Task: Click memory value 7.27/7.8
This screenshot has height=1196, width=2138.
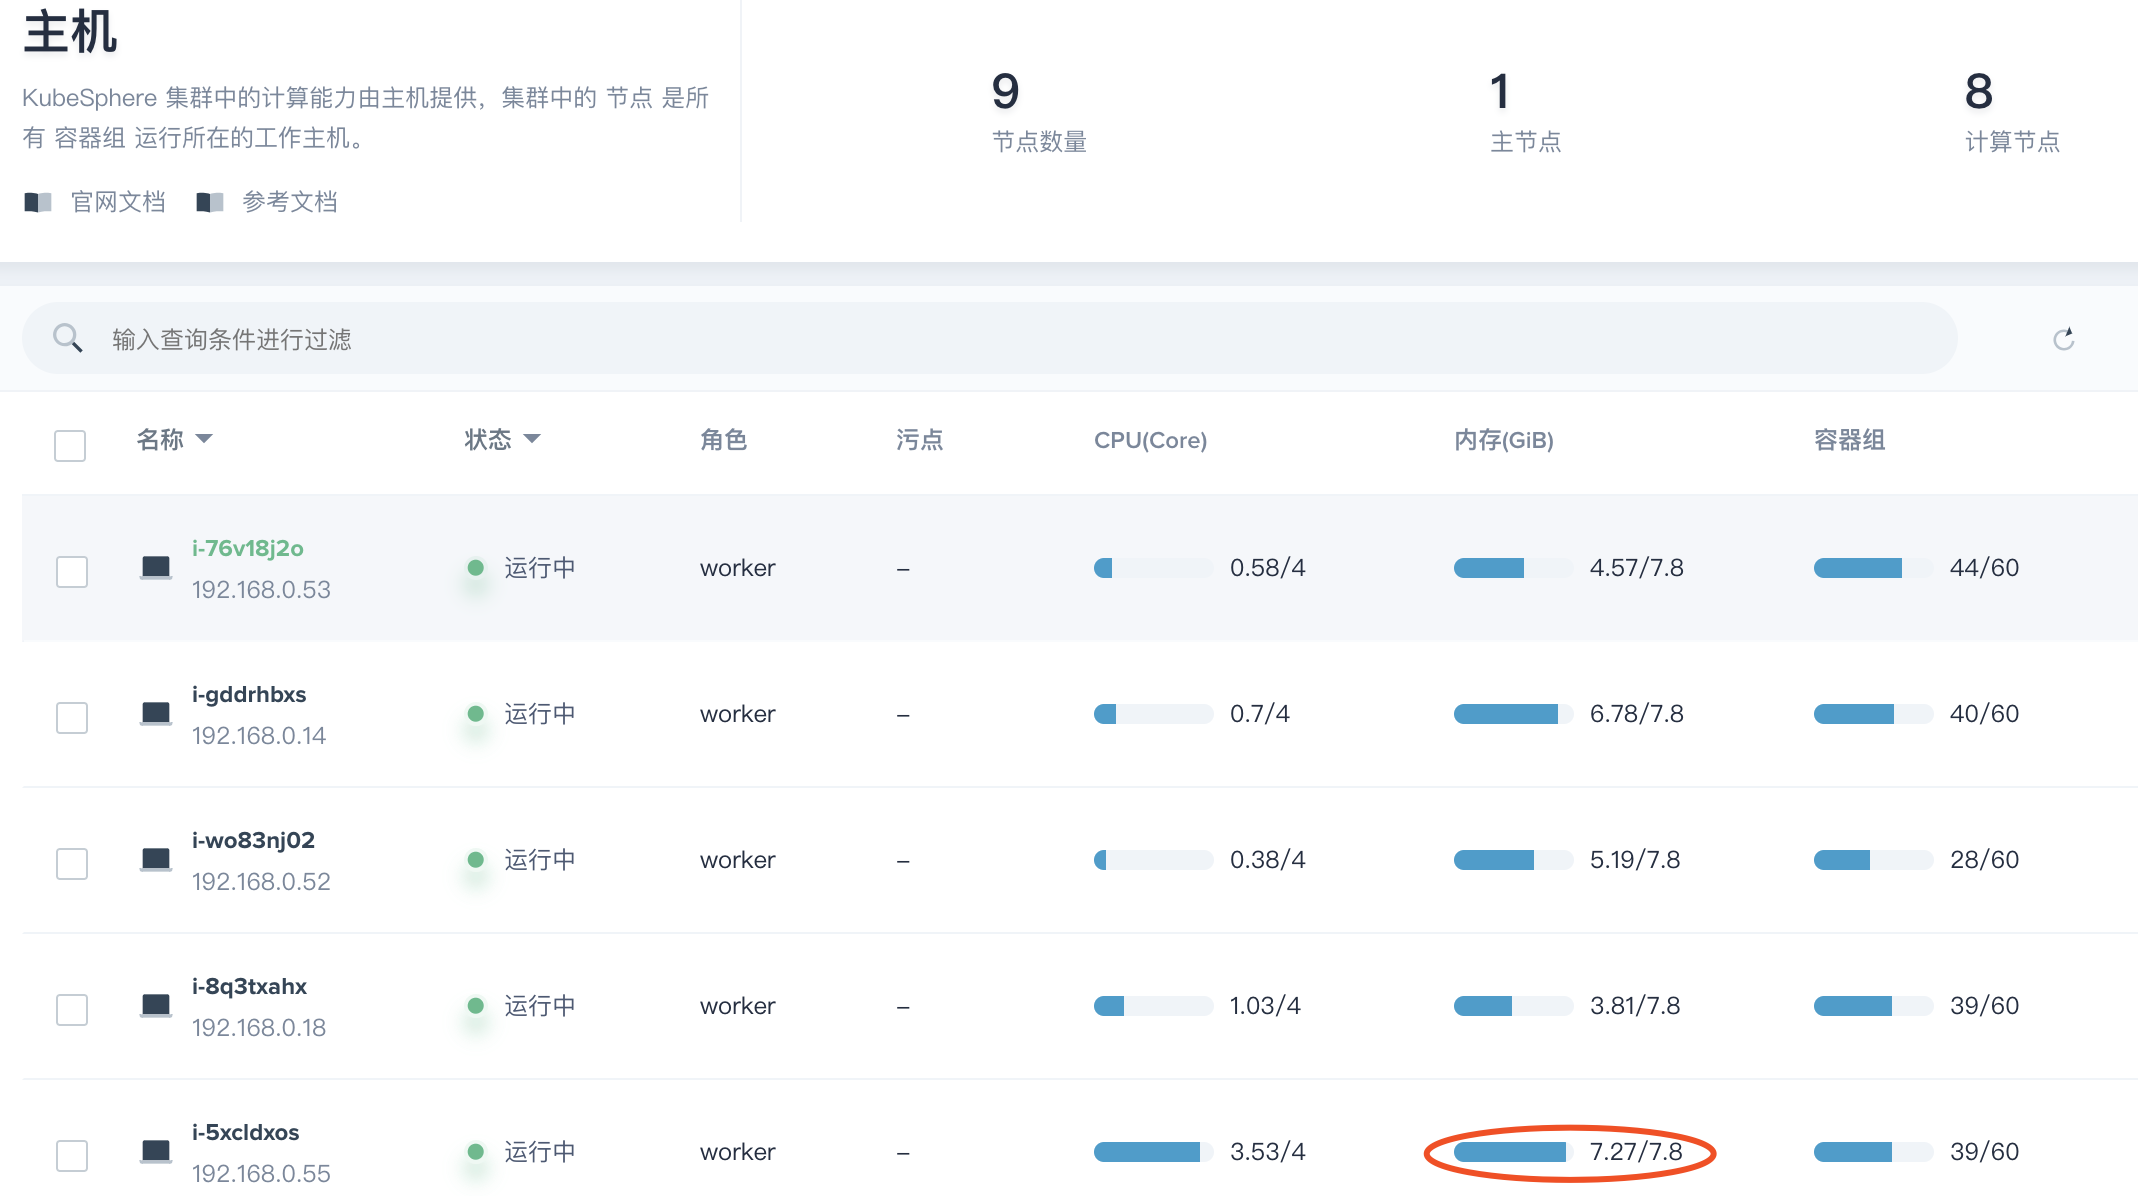Action: point(1637,1152)
